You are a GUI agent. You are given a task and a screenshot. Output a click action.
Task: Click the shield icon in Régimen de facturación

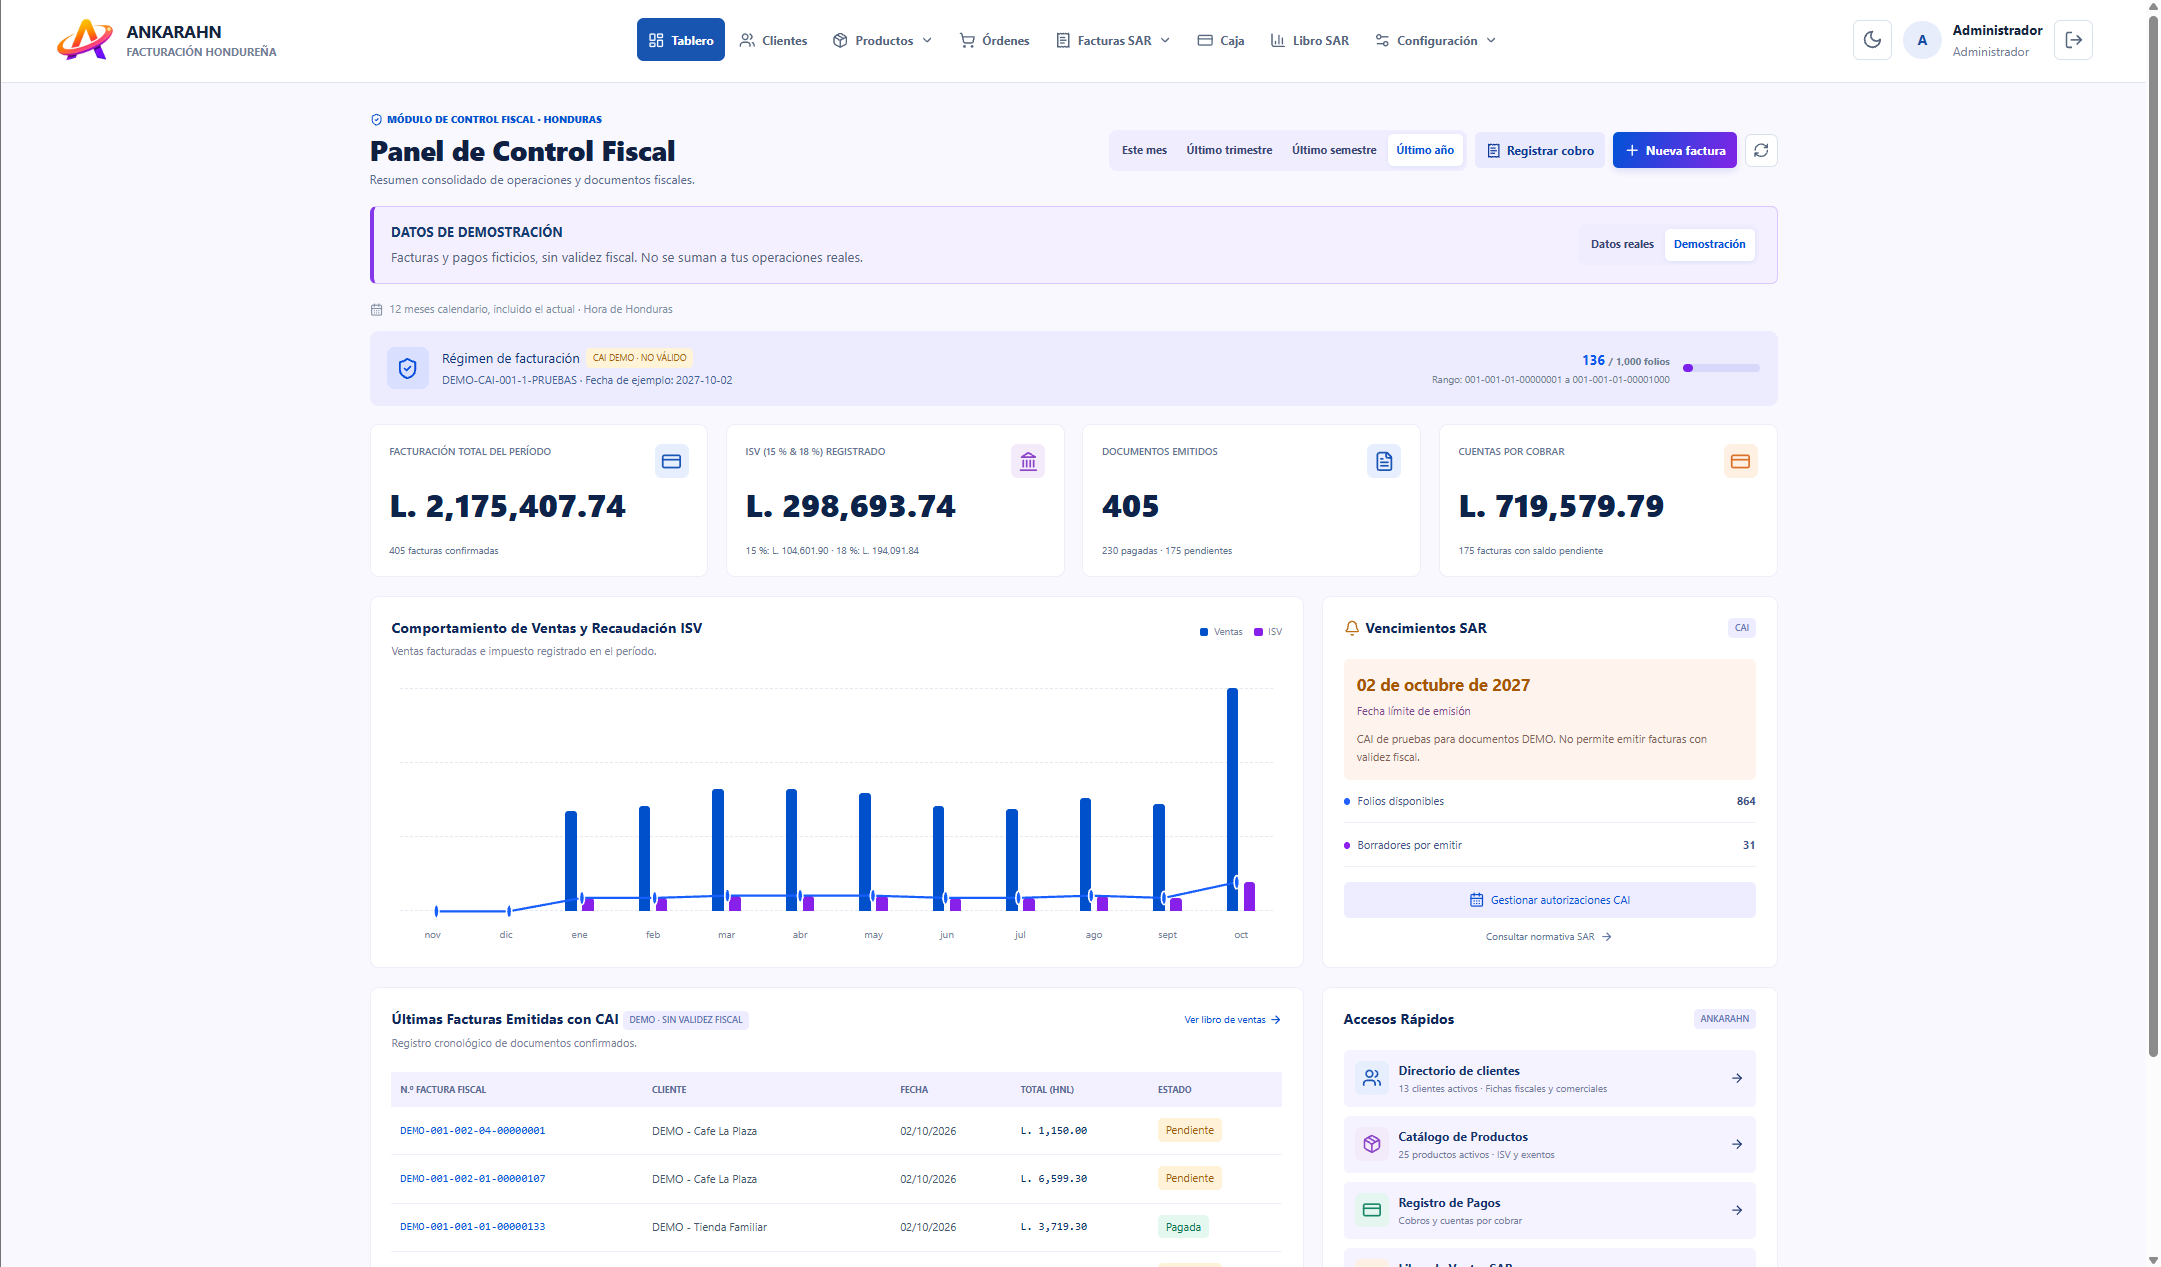(x=408, y=368)
